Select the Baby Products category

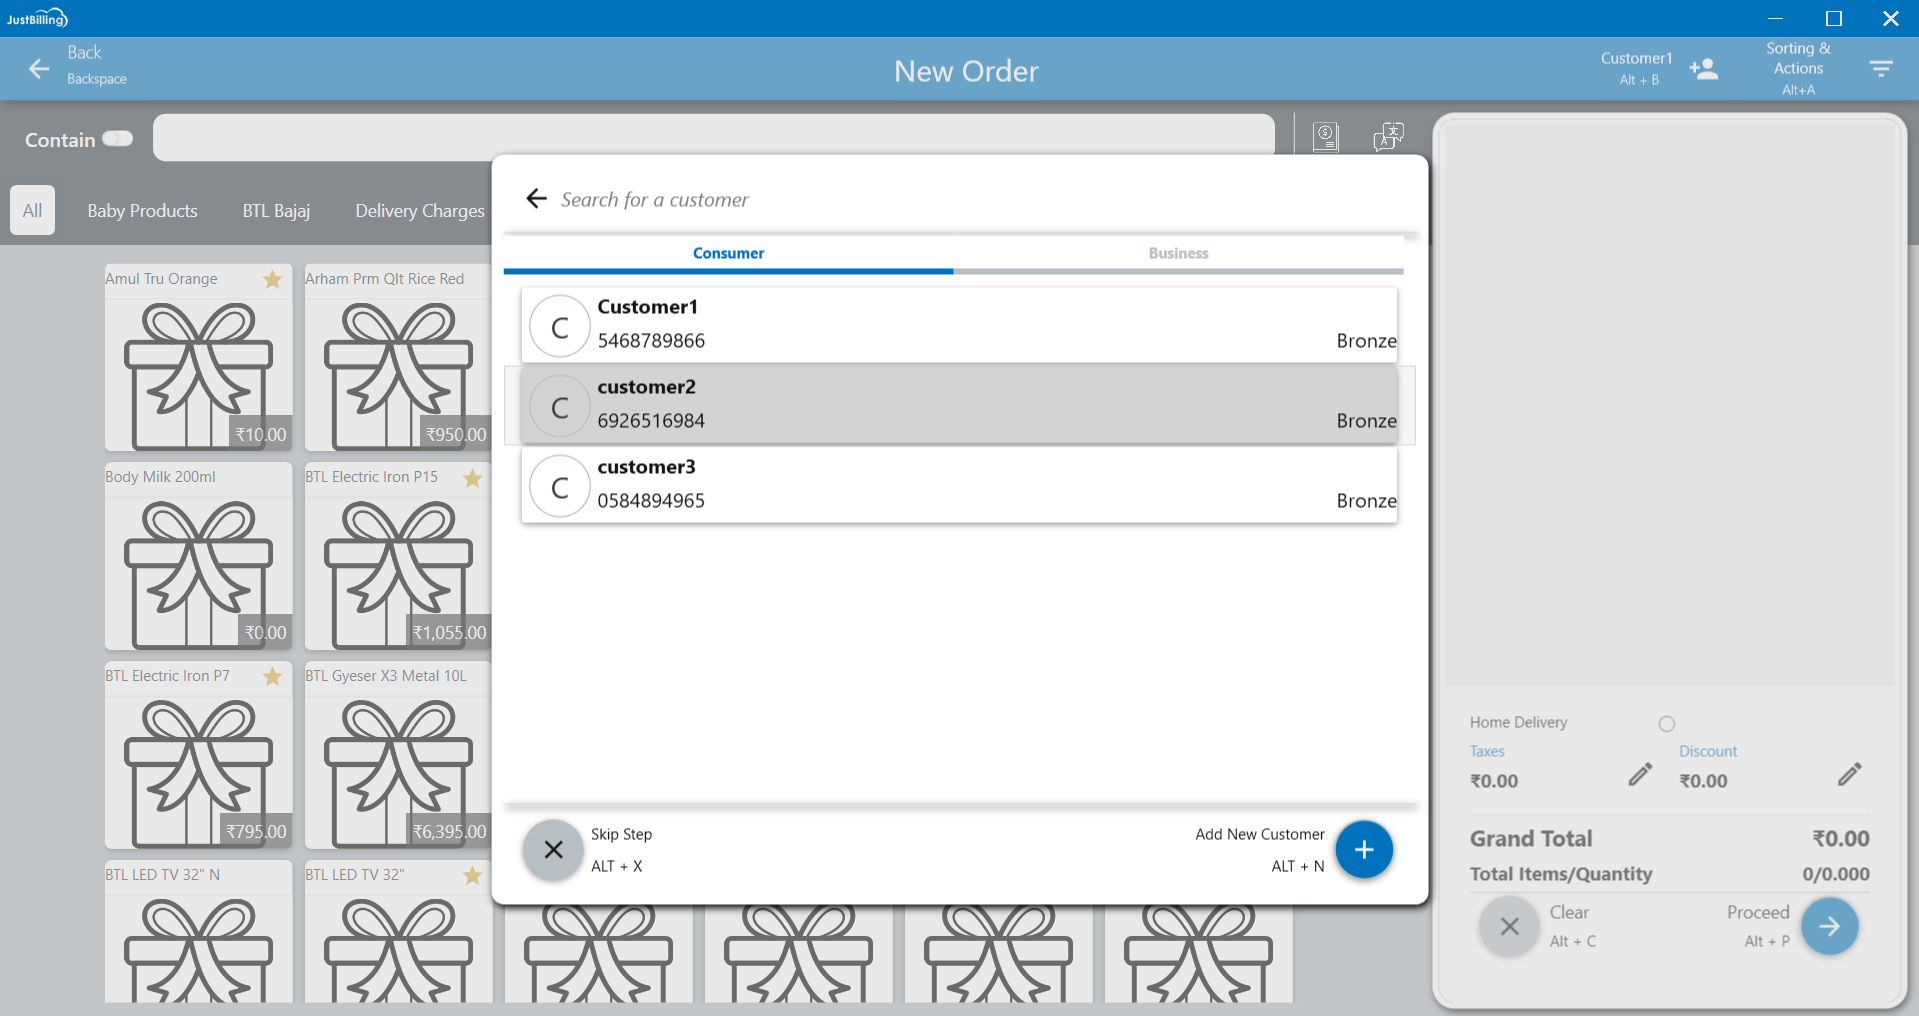coord(142,211)
